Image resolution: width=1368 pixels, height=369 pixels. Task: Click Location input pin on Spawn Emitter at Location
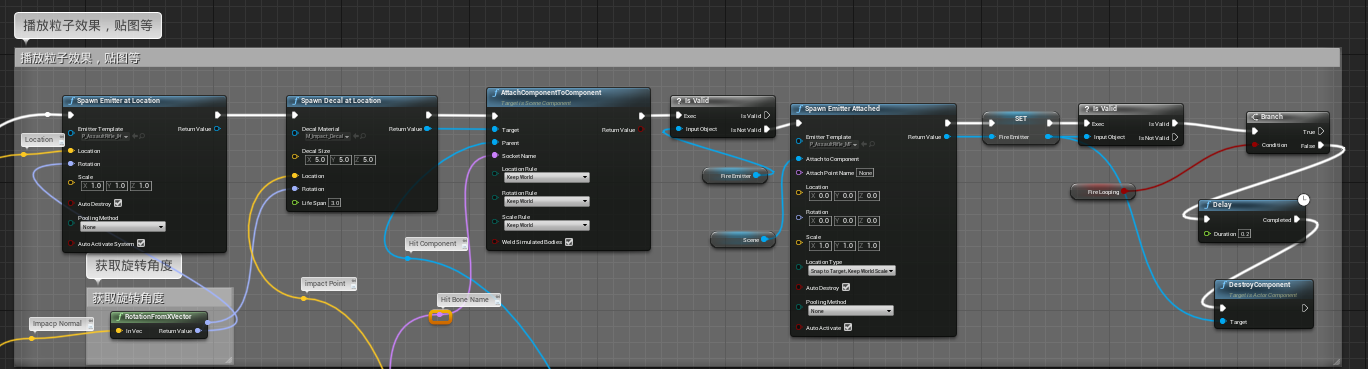pos(70,150)
